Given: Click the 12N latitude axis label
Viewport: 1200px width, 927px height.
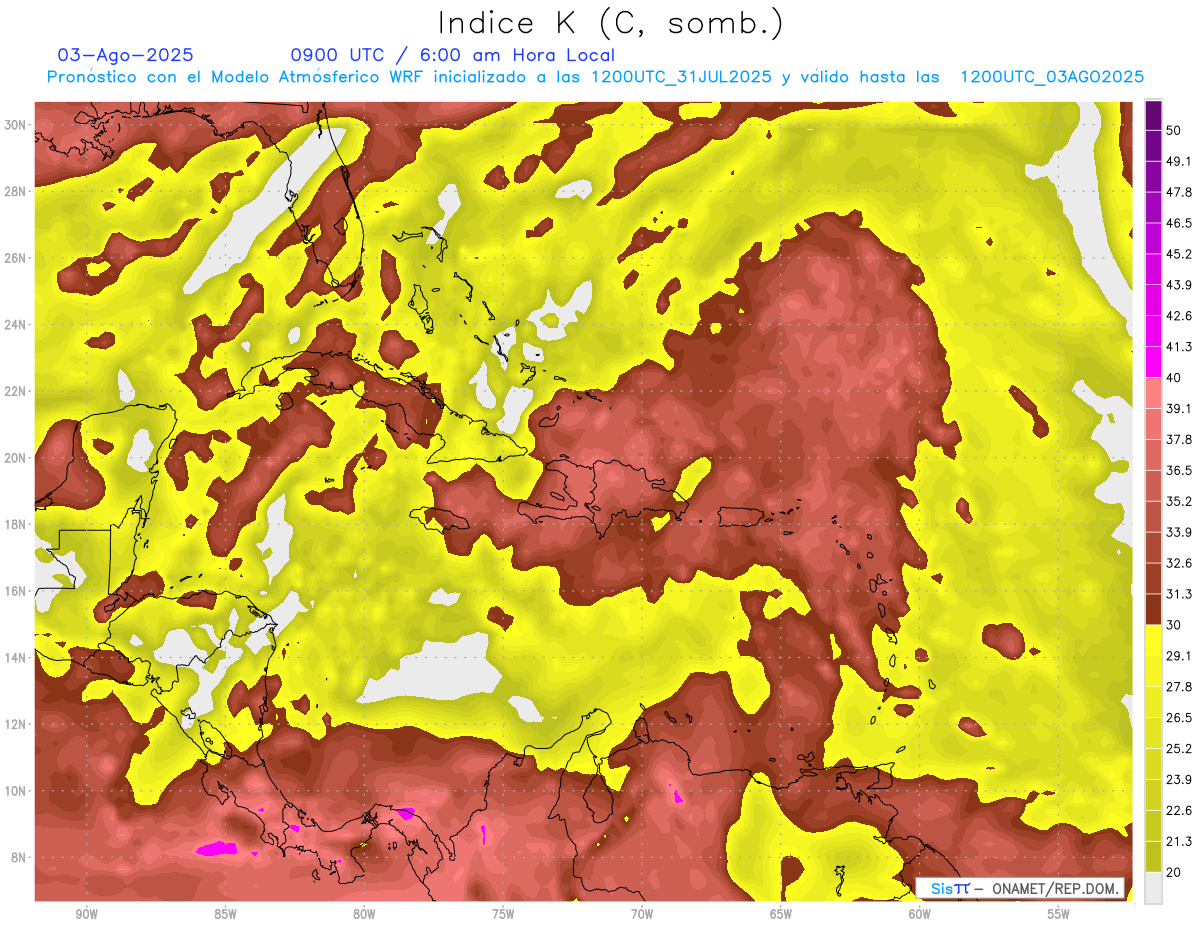Looking at the screenshot, I should pos(16,724).
